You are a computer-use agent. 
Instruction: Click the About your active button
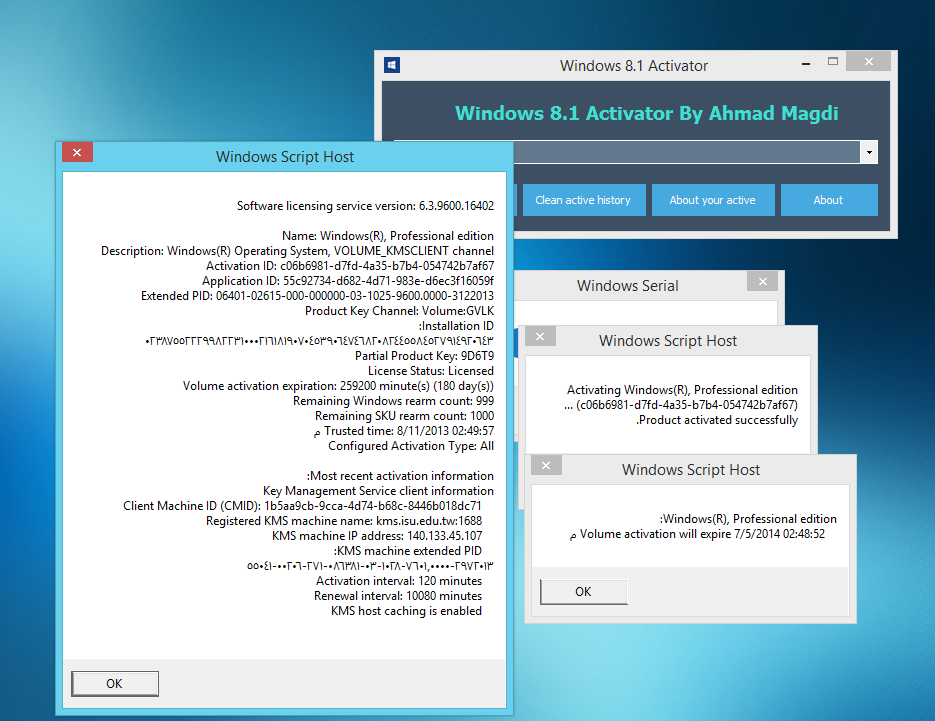(x=713, y=200)
